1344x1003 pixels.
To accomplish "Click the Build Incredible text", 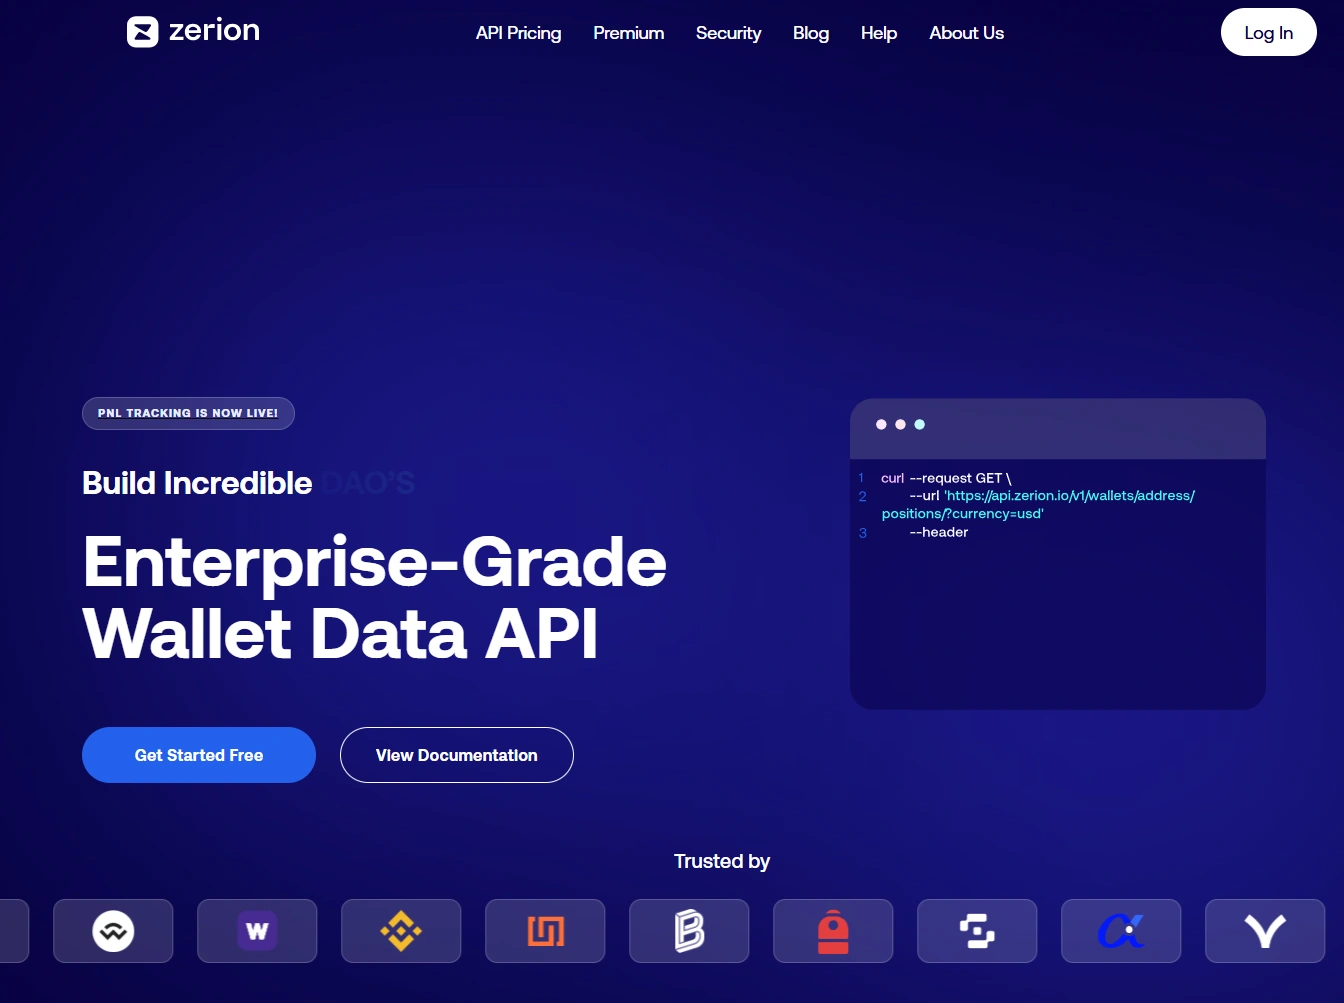I will [x=197, y=483].
